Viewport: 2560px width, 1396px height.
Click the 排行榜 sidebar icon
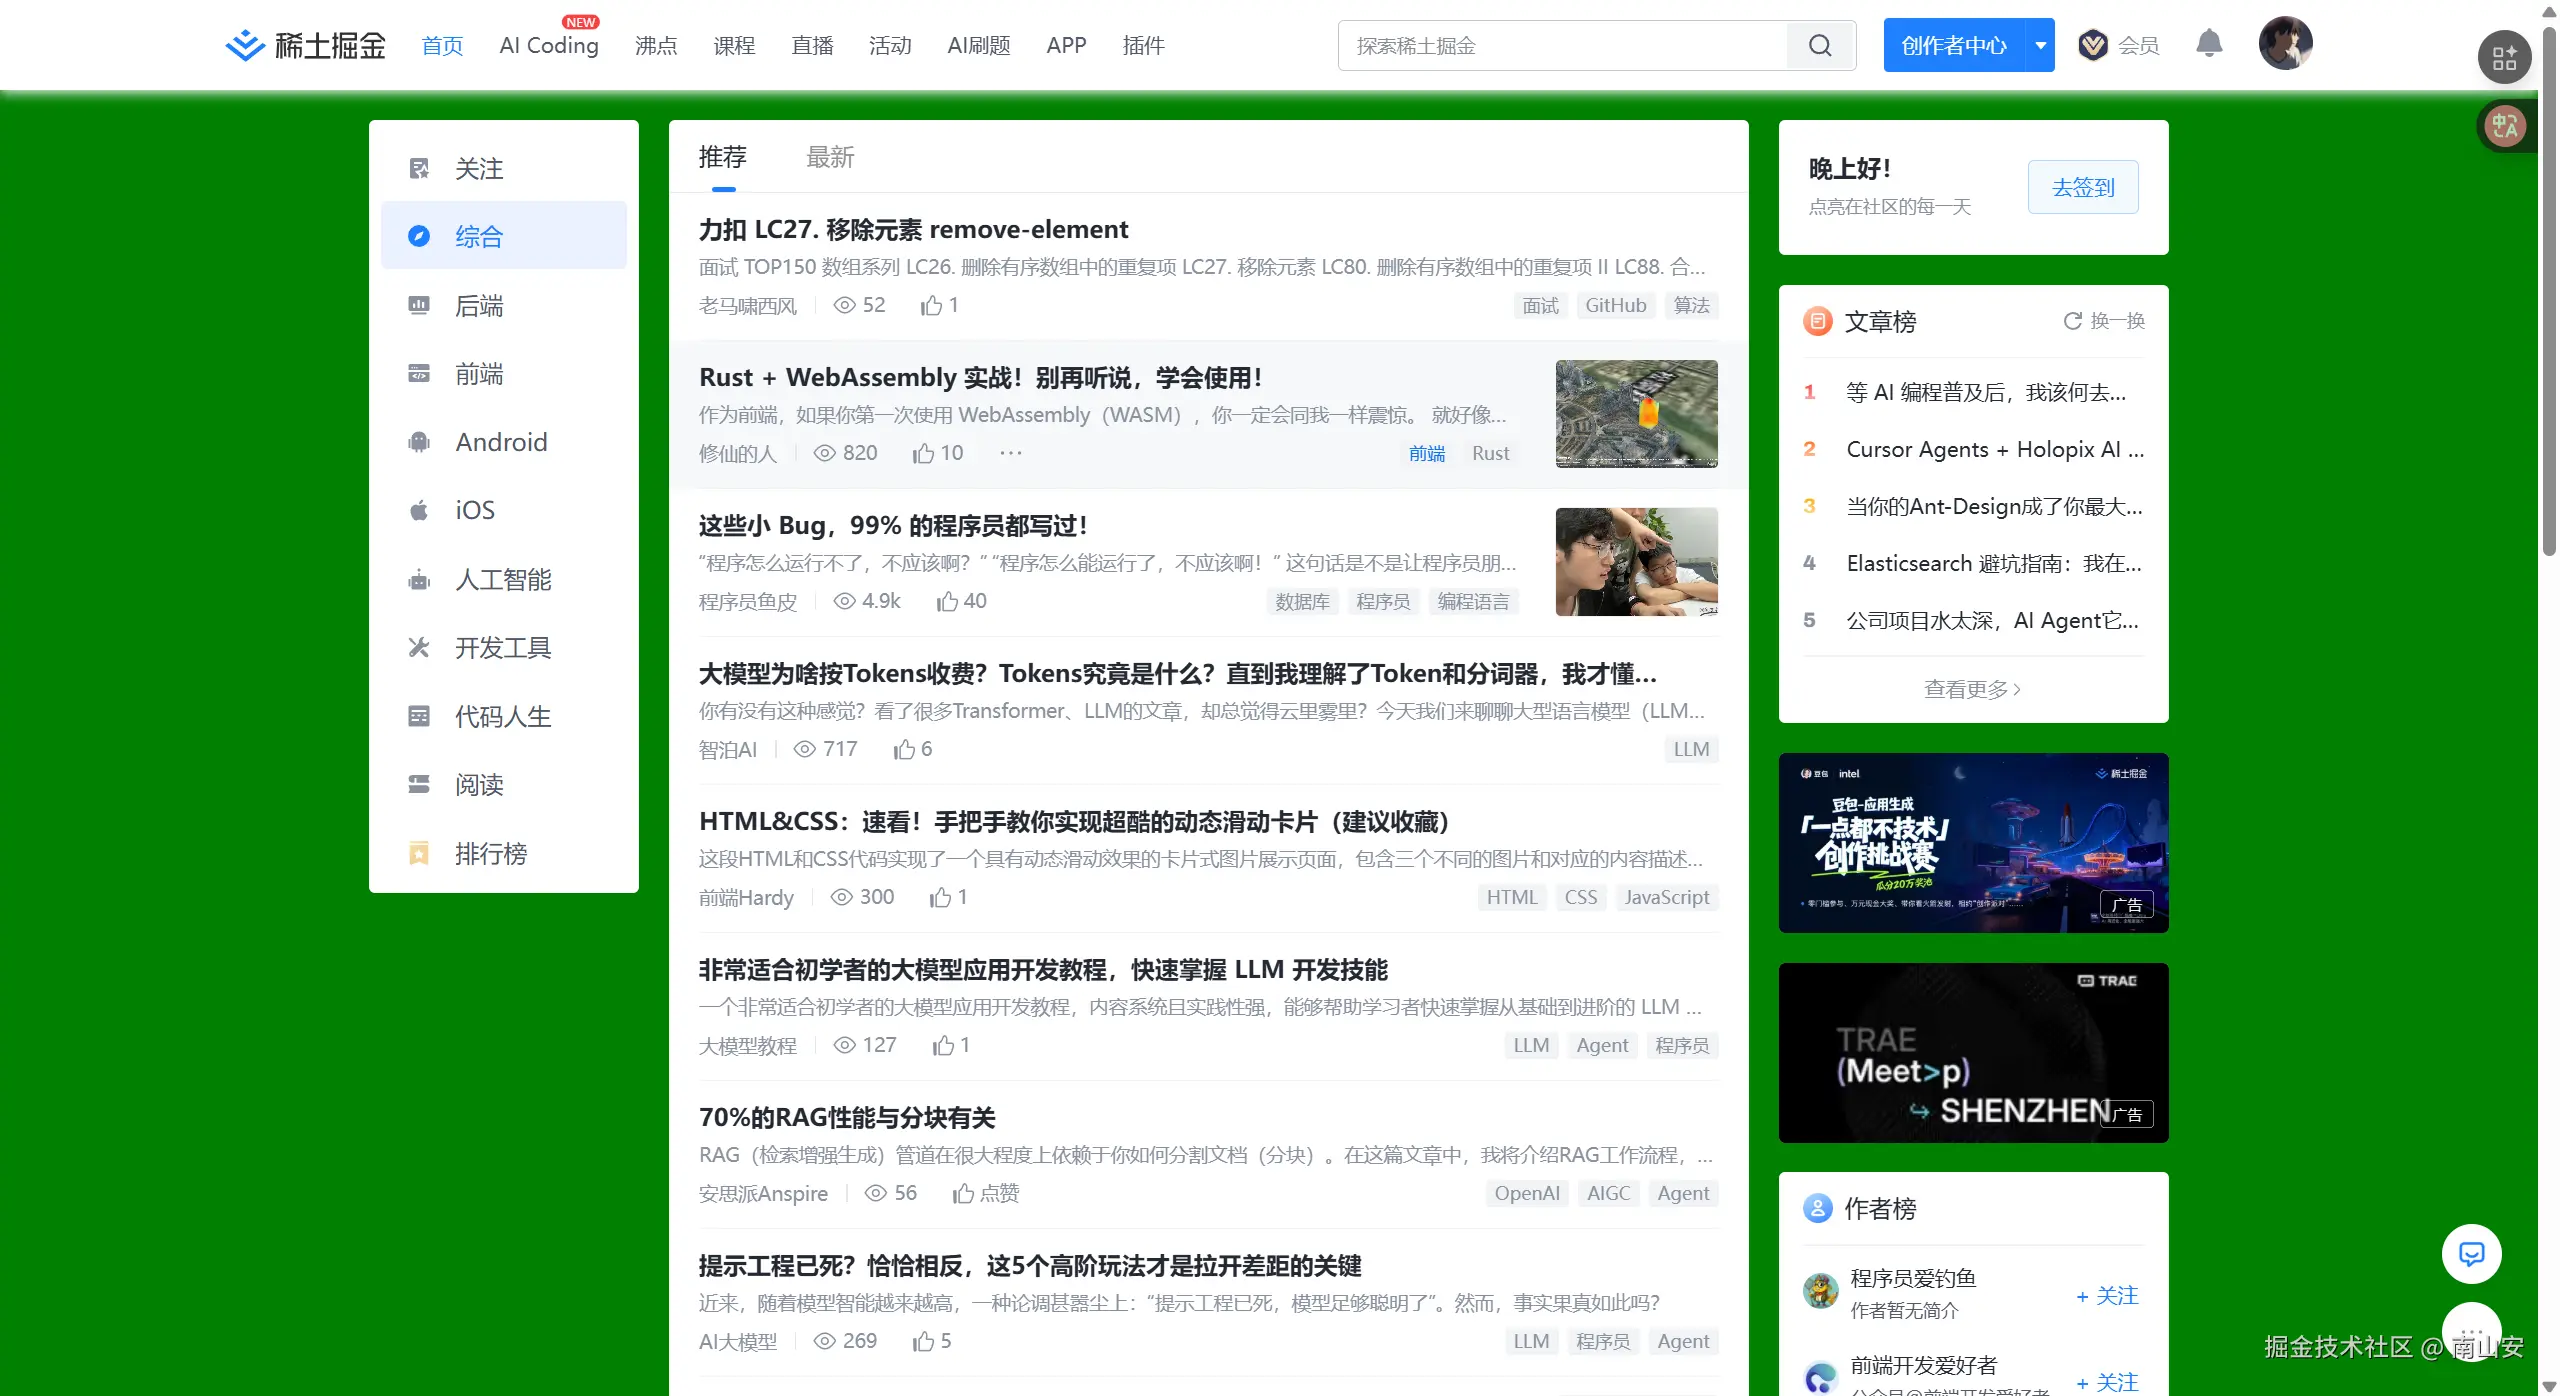click(419, 853)
